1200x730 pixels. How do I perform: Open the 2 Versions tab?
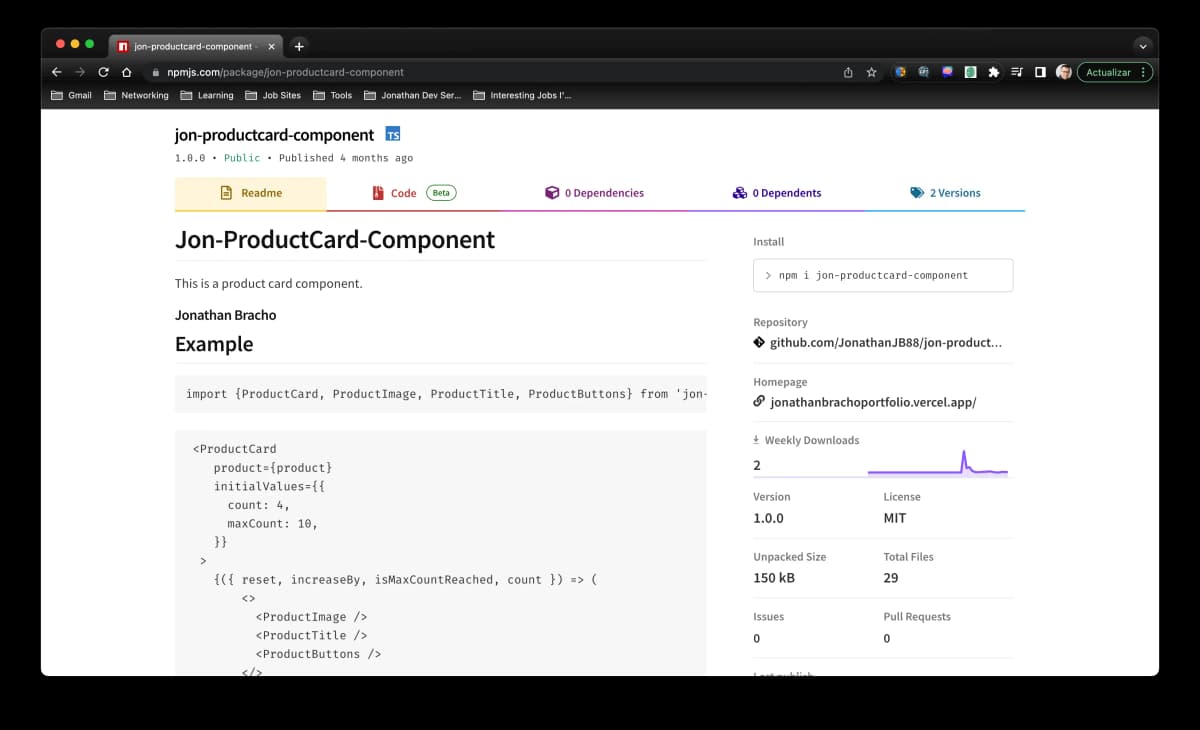pyautogui.click(x=945, y=193)
